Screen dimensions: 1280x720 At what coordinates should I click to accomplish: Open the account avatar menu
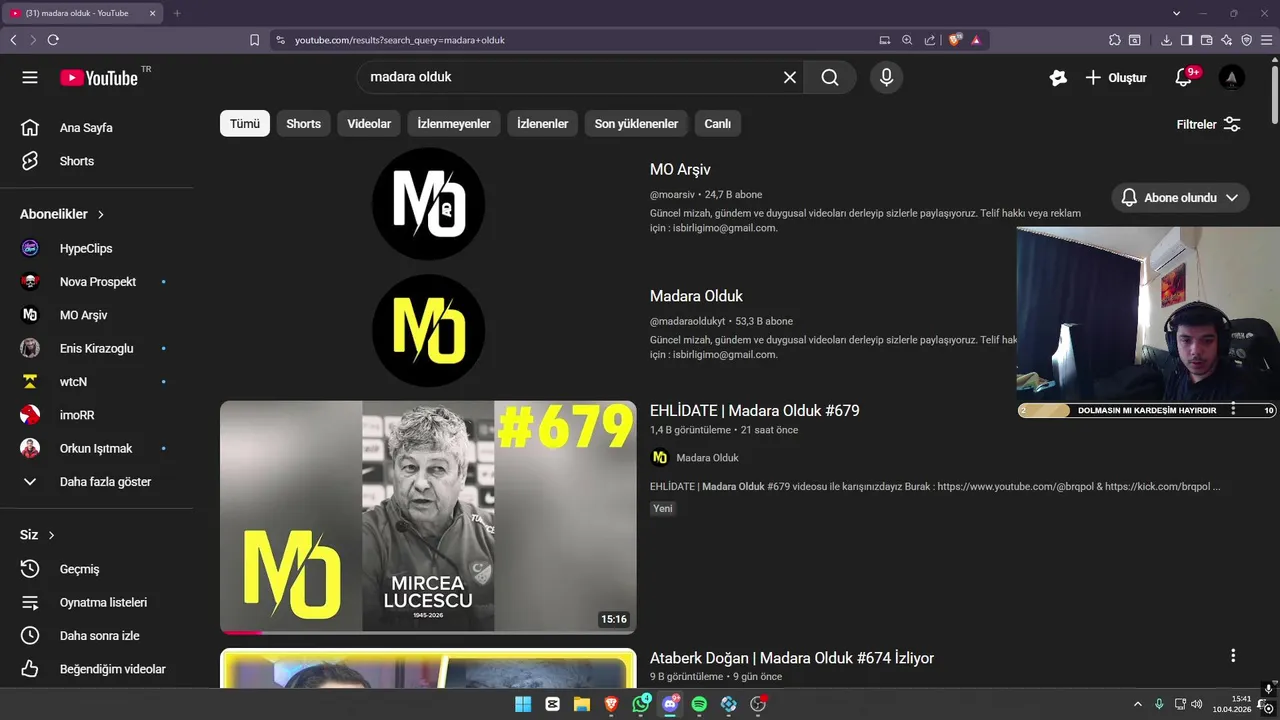[x=1232, y=77]
